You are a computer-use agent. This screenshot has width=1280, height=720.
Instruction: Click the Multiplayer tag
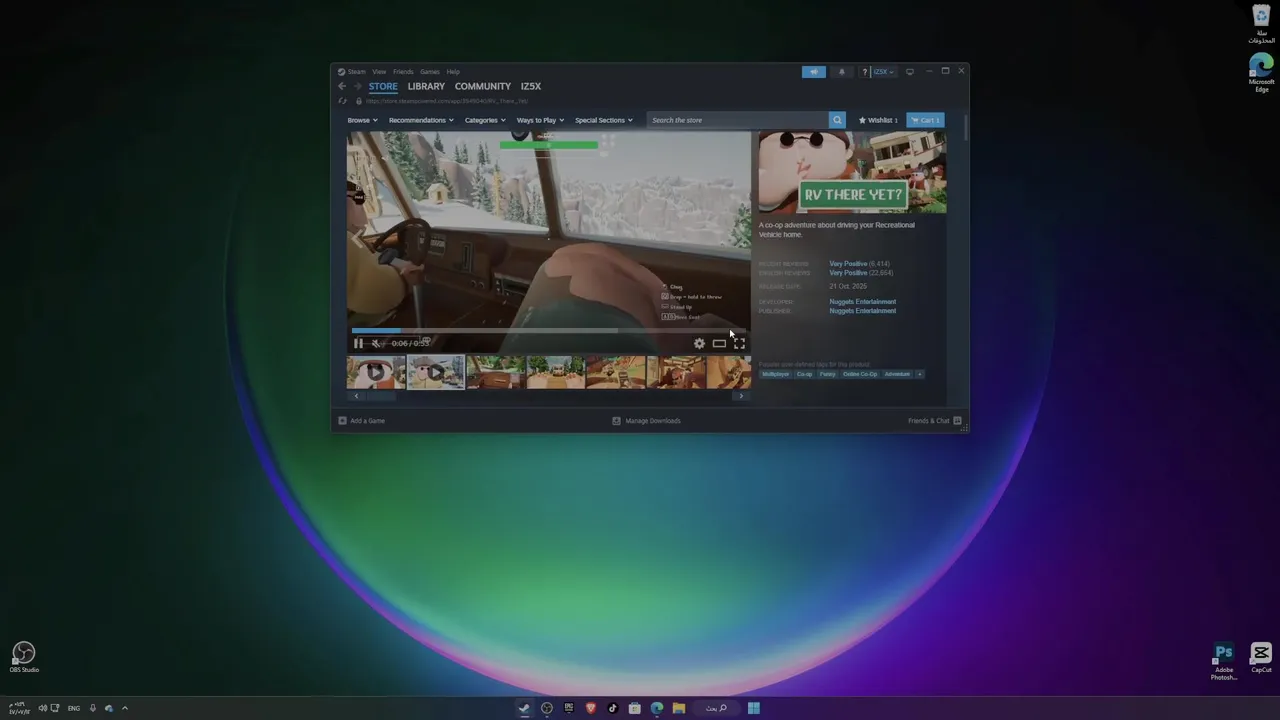tap(775, 374)
